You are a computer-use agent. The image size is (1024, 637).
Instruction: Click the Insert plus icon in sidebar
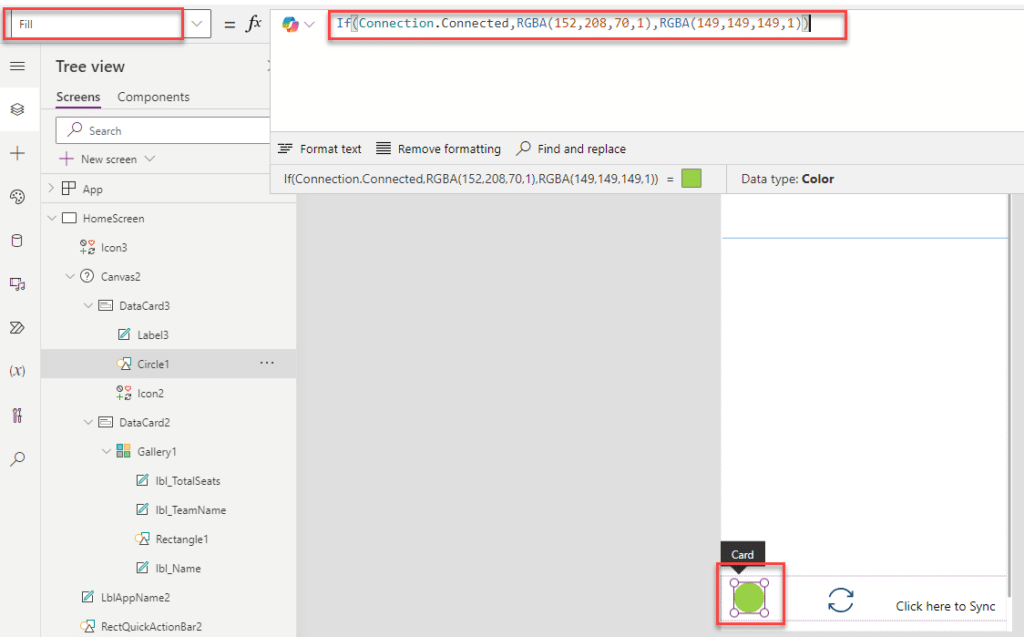pos(17,153)
